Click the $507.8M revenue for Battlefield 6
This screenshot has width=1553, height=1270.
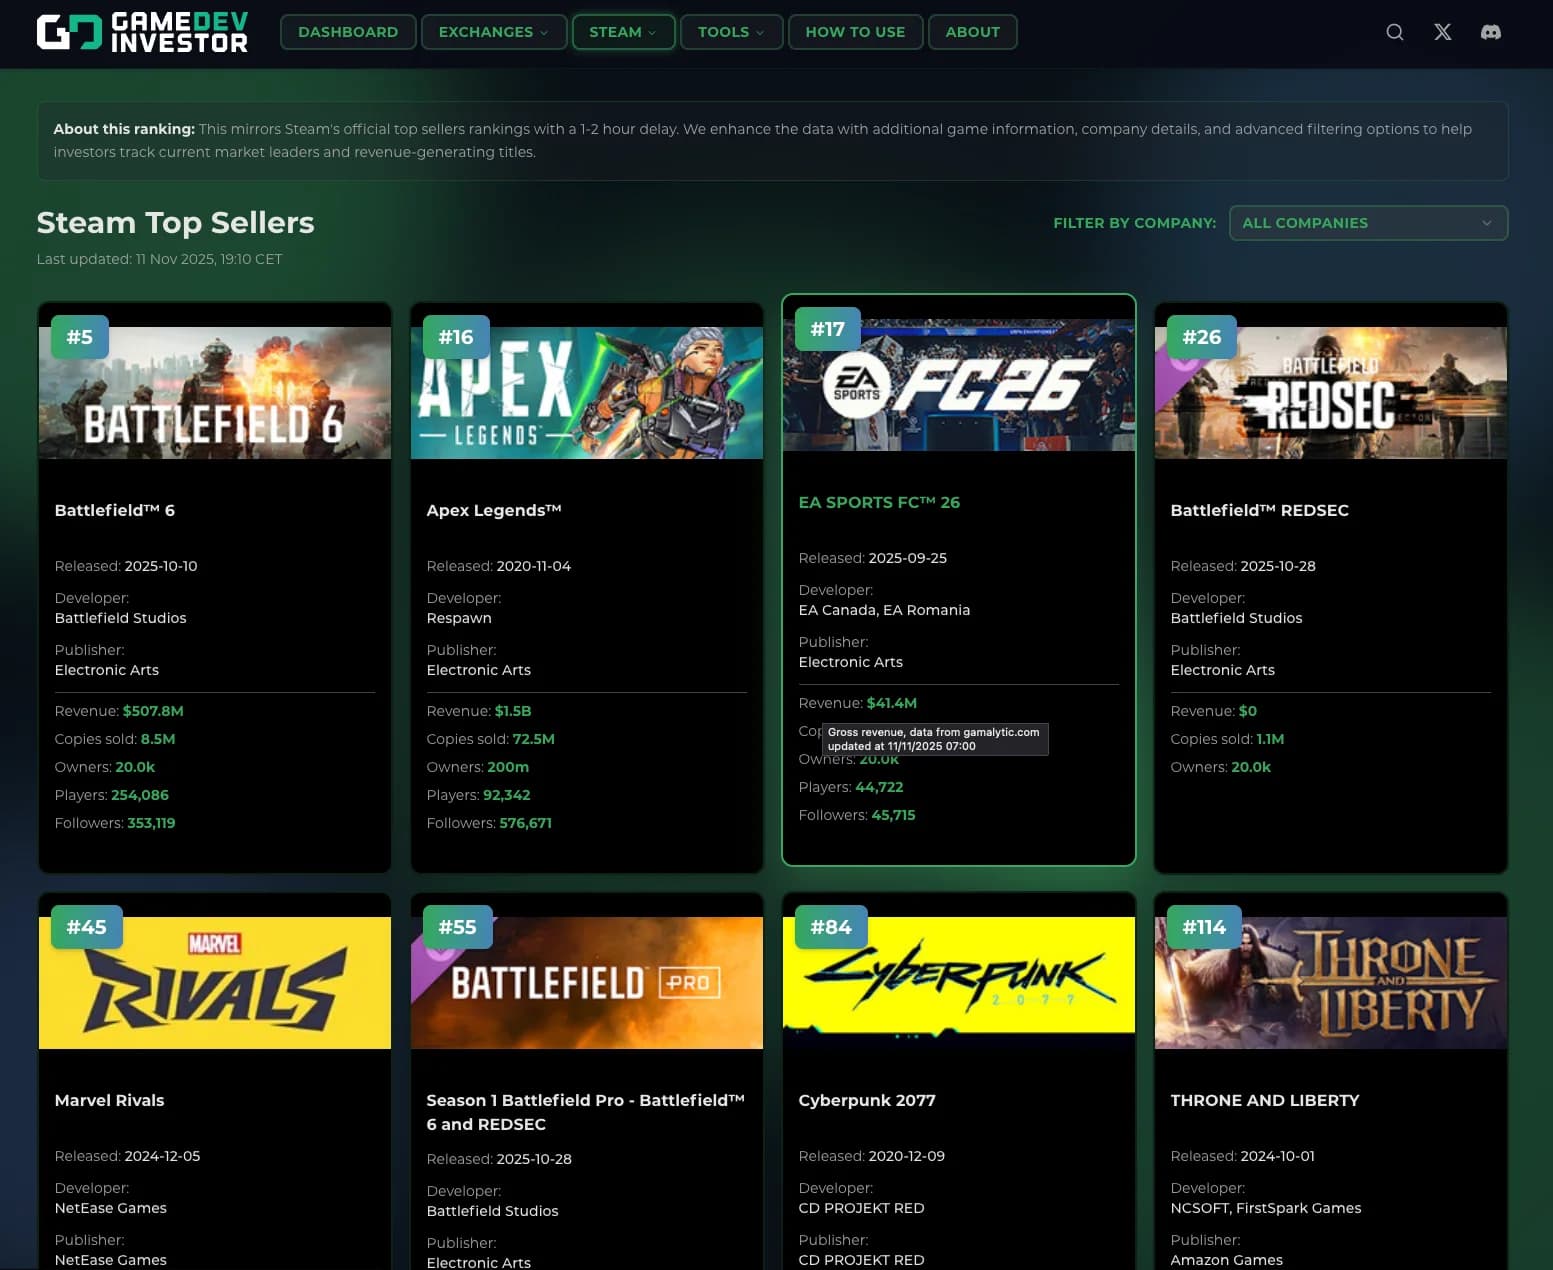coord(153,711)
